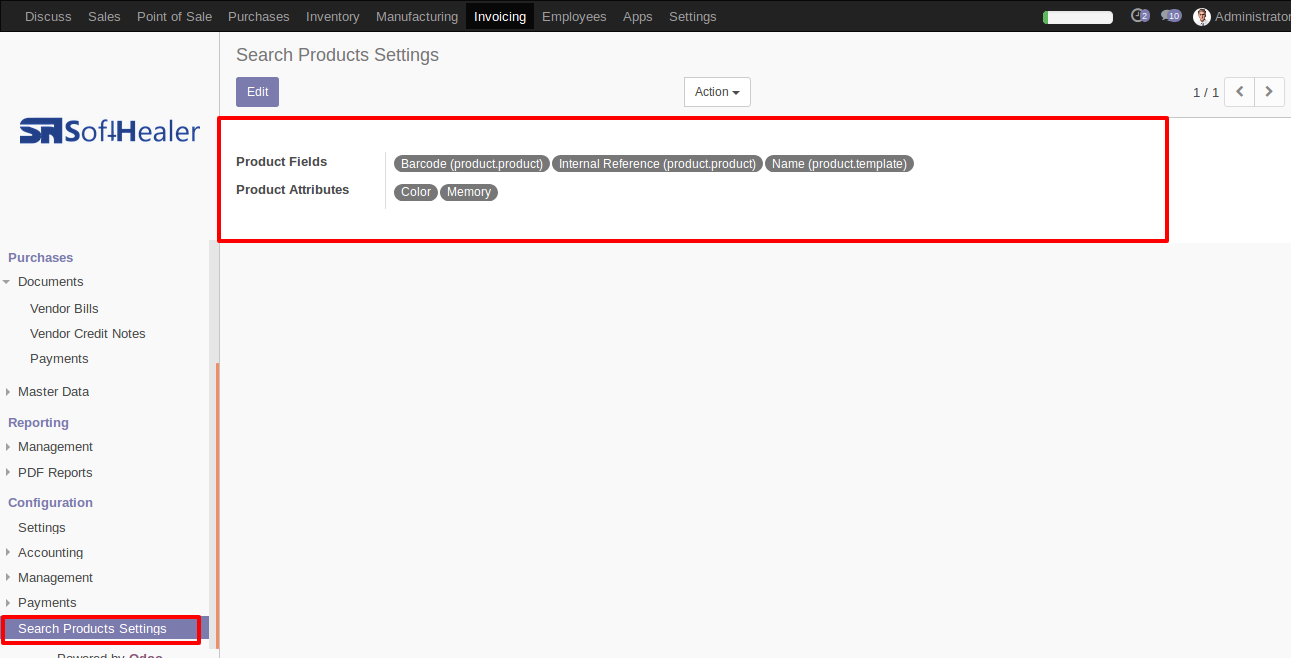Expand the Payments configuration group

click(x=47, y=603)
